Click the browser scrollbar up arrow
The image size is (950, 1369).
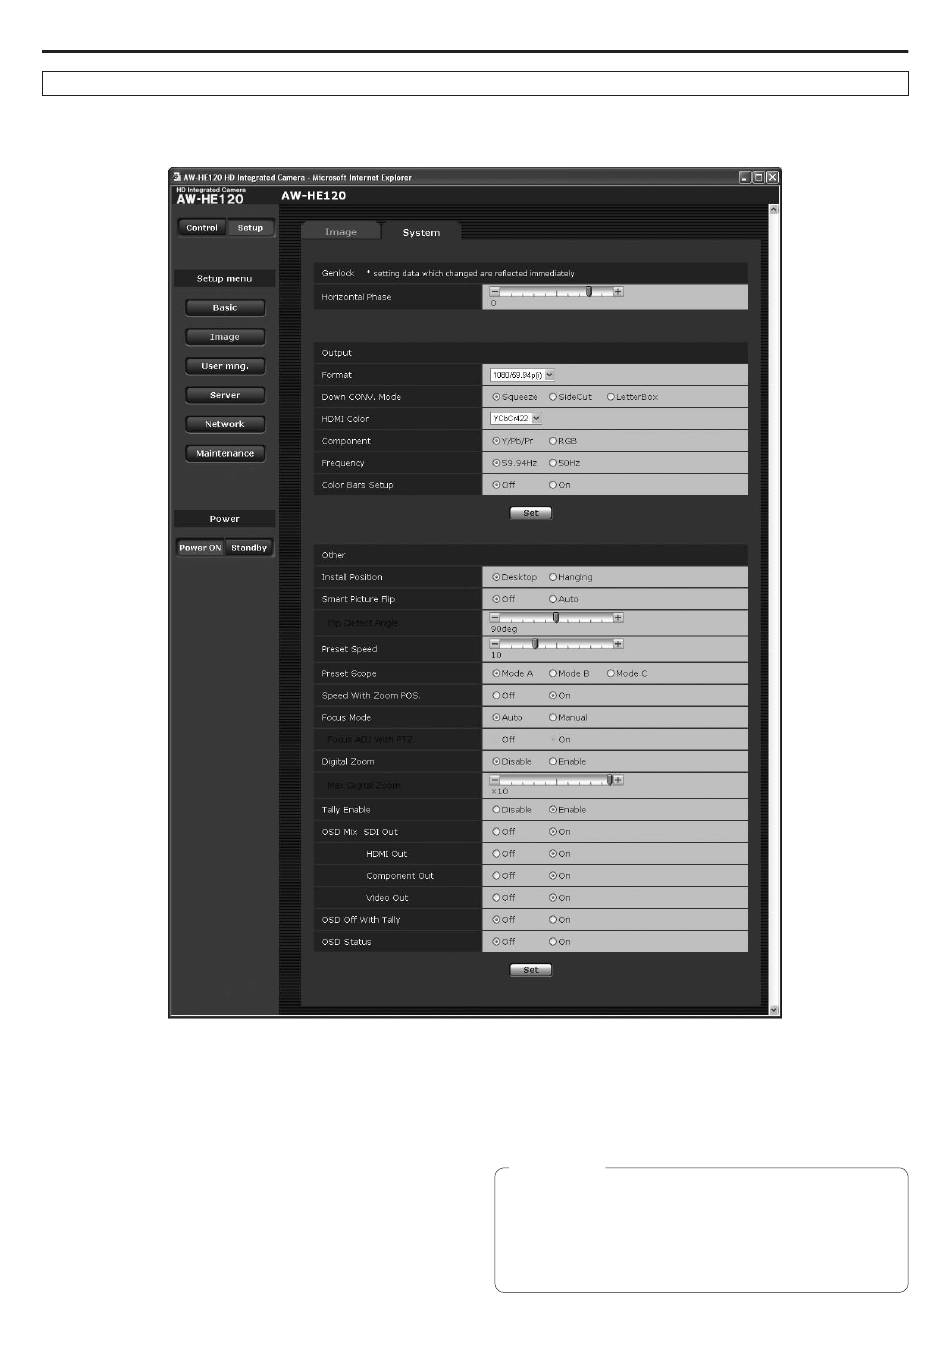tap(773, 209)
